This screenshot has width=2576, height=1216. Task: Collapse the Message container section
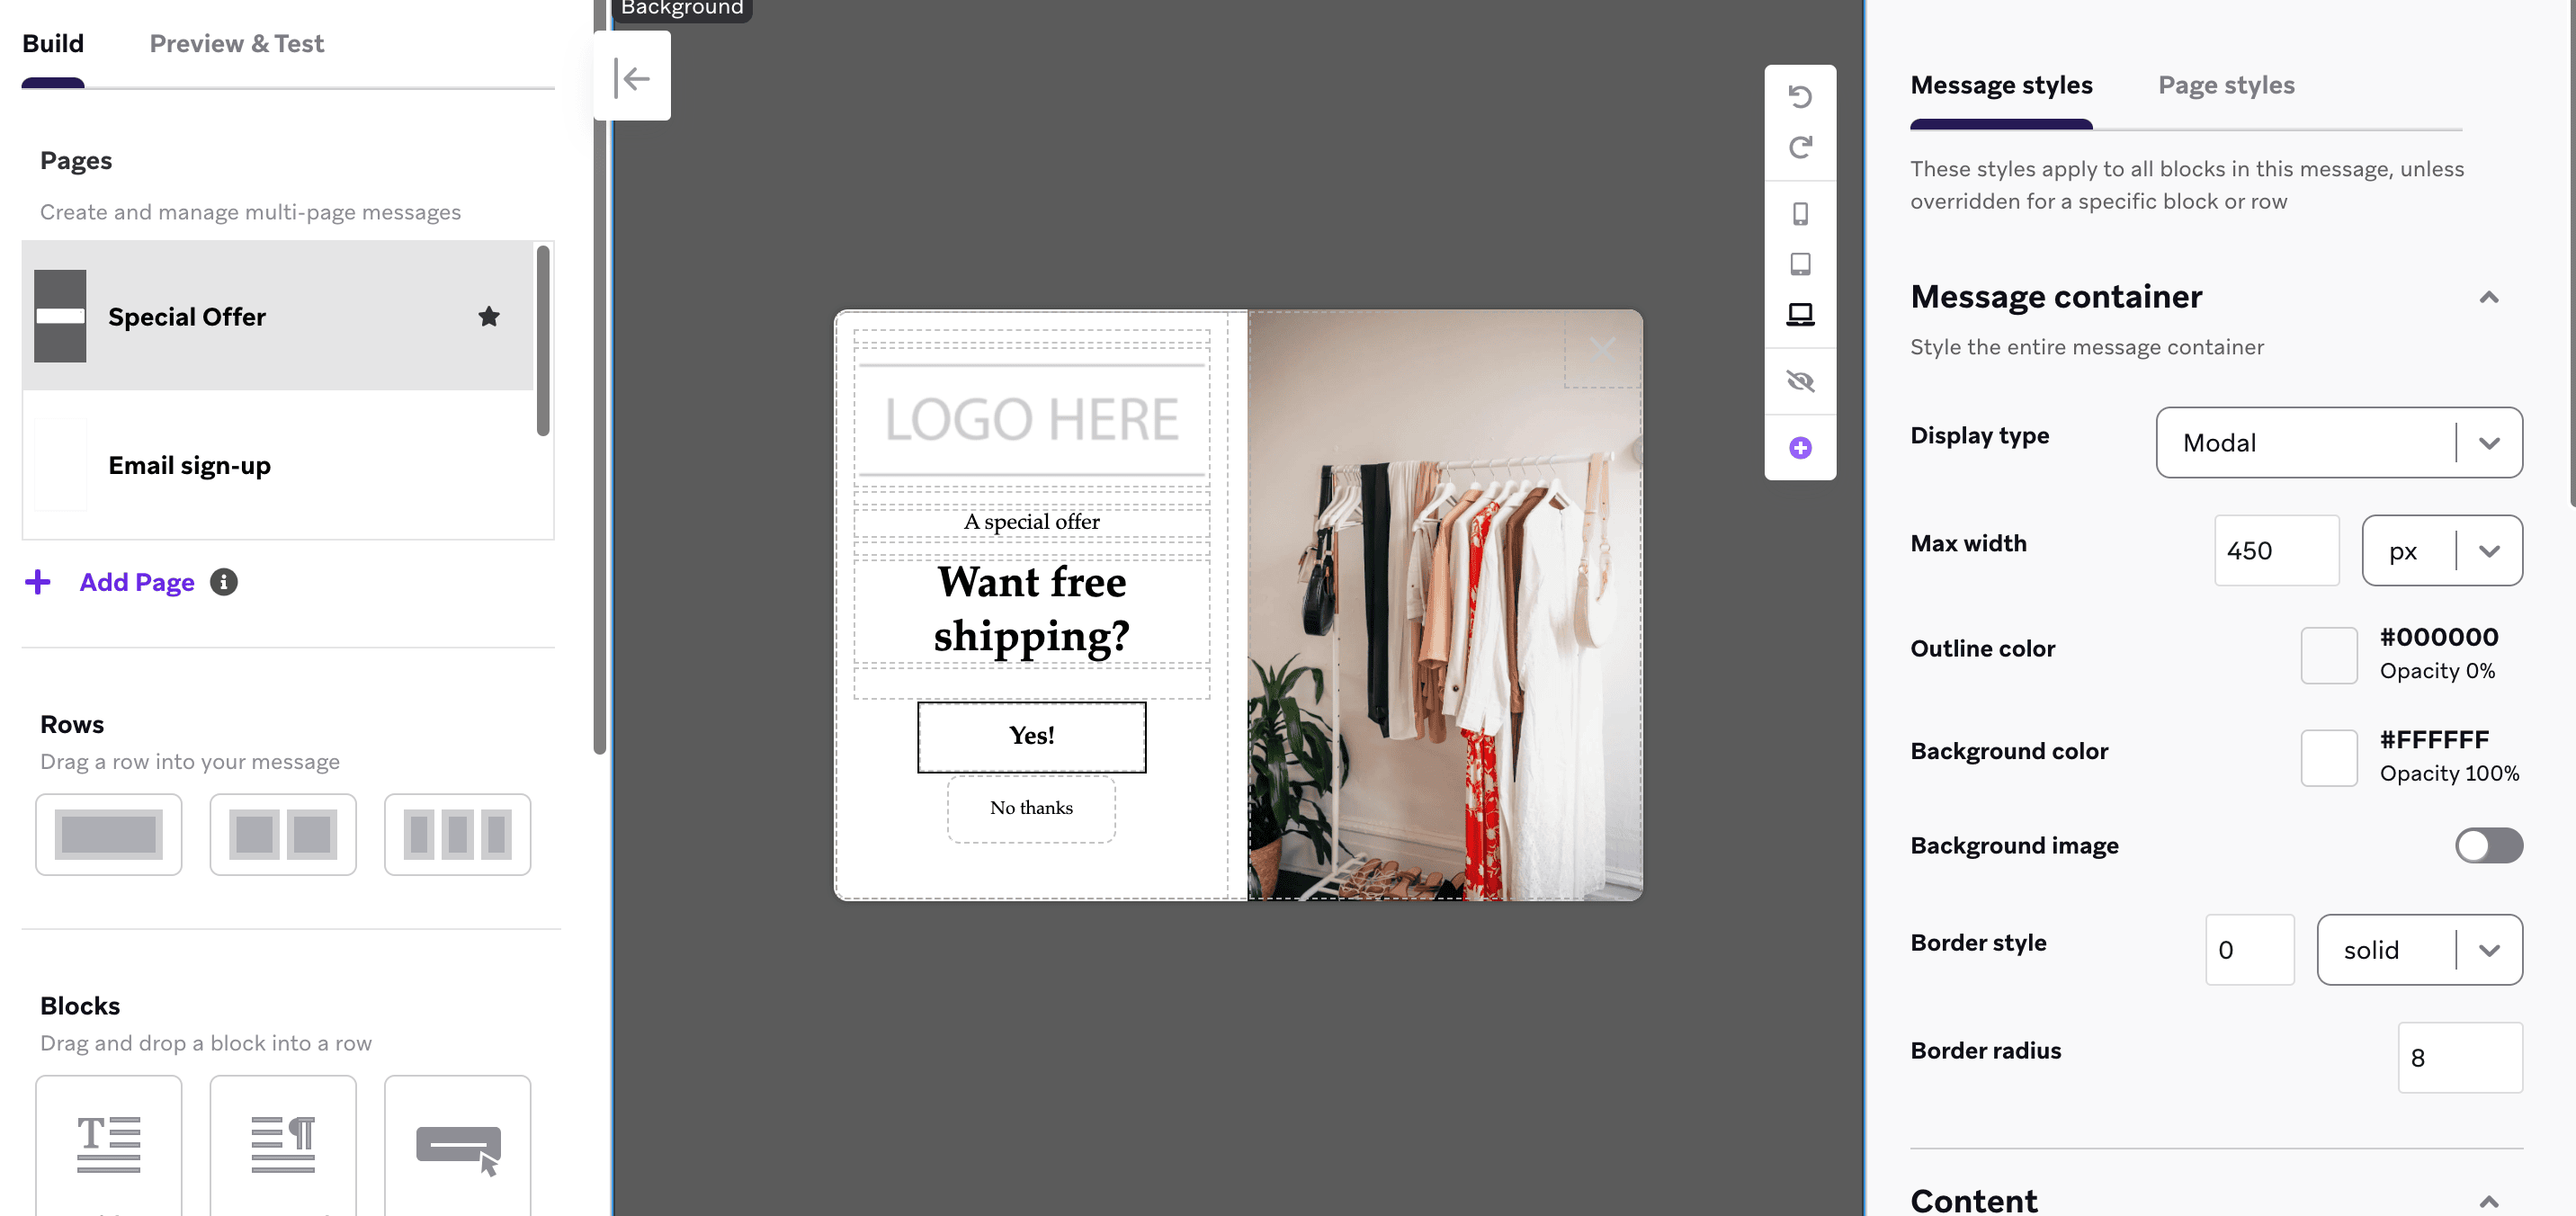(2490, 296)
